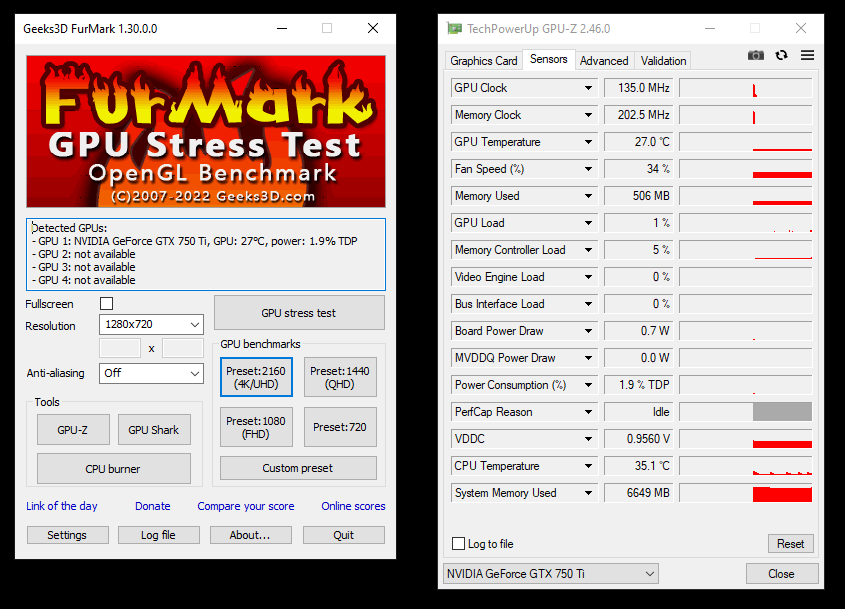
Task: Follow the Link of the day
Action: (61, 506)
